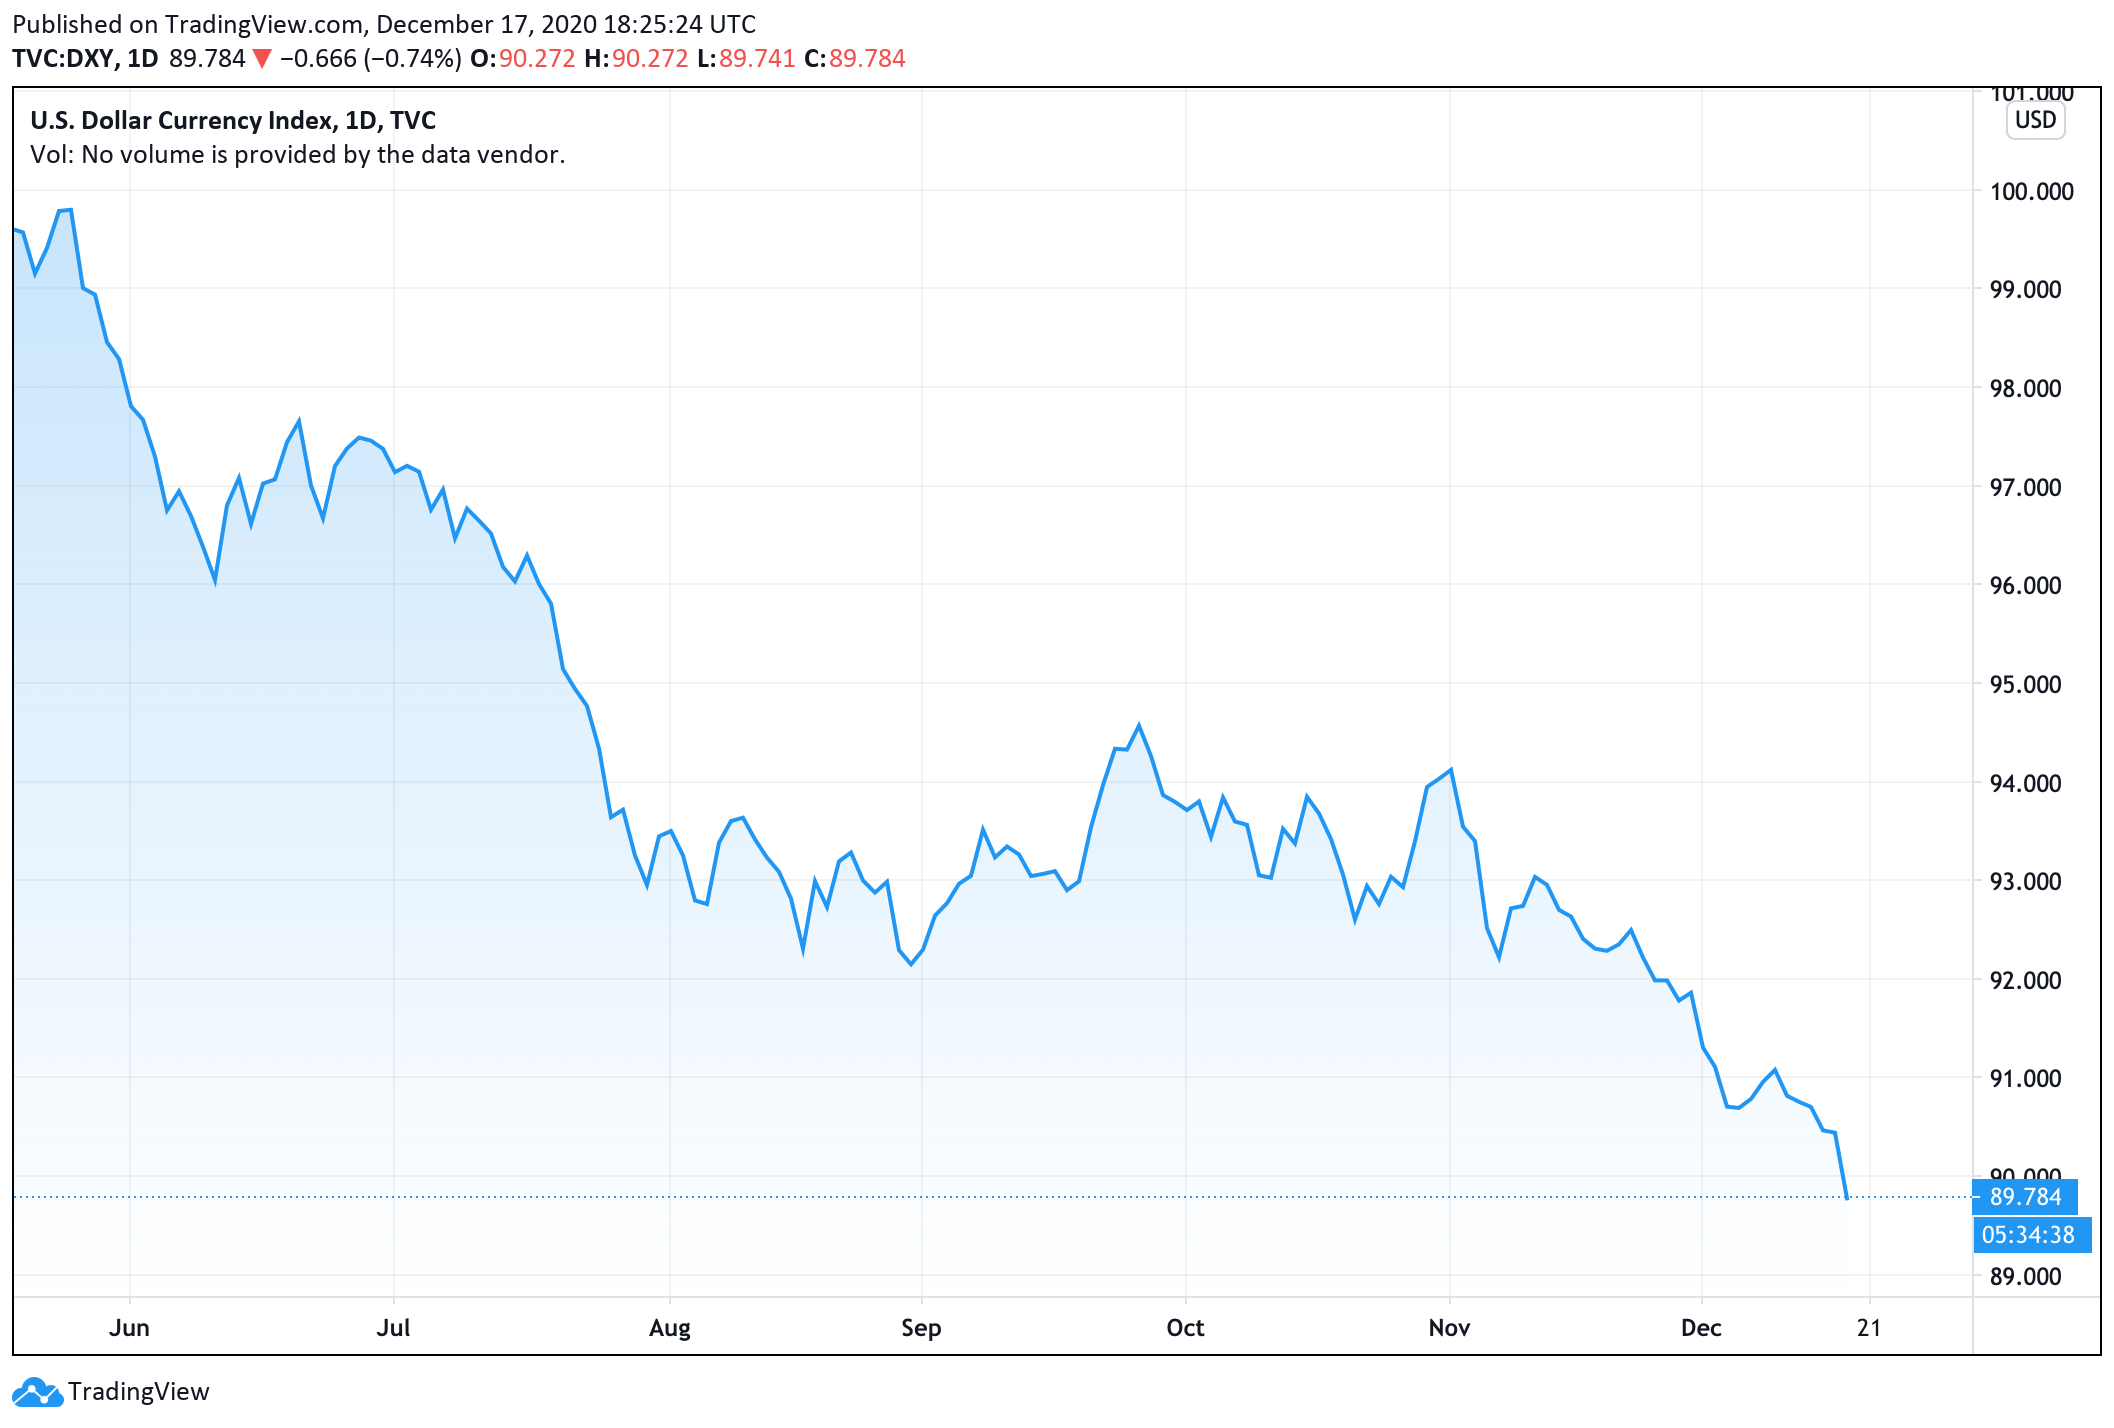
Task: Click the 21 date label on time axis
Action: (1869, 1328)
